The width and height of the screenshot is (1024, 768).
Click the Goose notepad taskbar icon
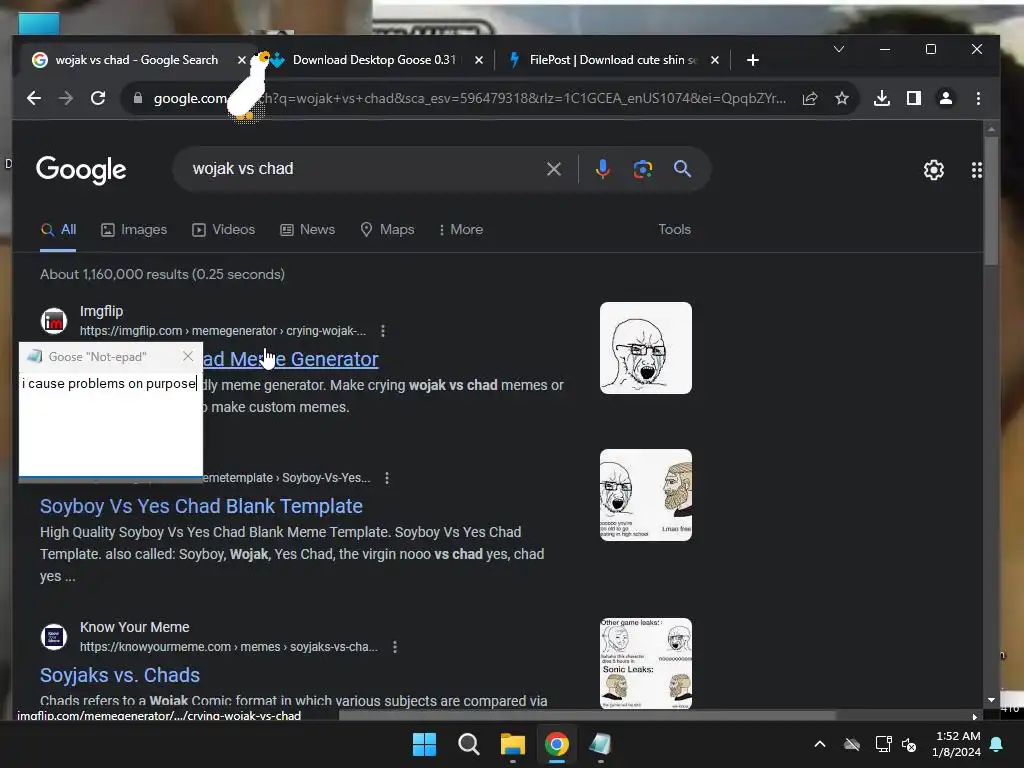600,744
